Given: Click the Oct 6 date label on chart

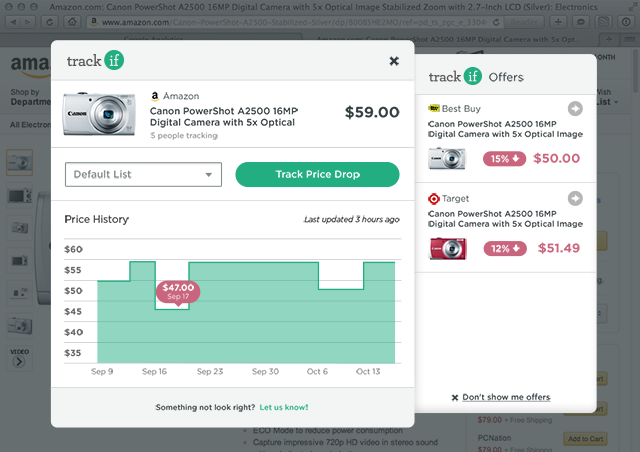Looking at the screenshot, I should [317, 371].
